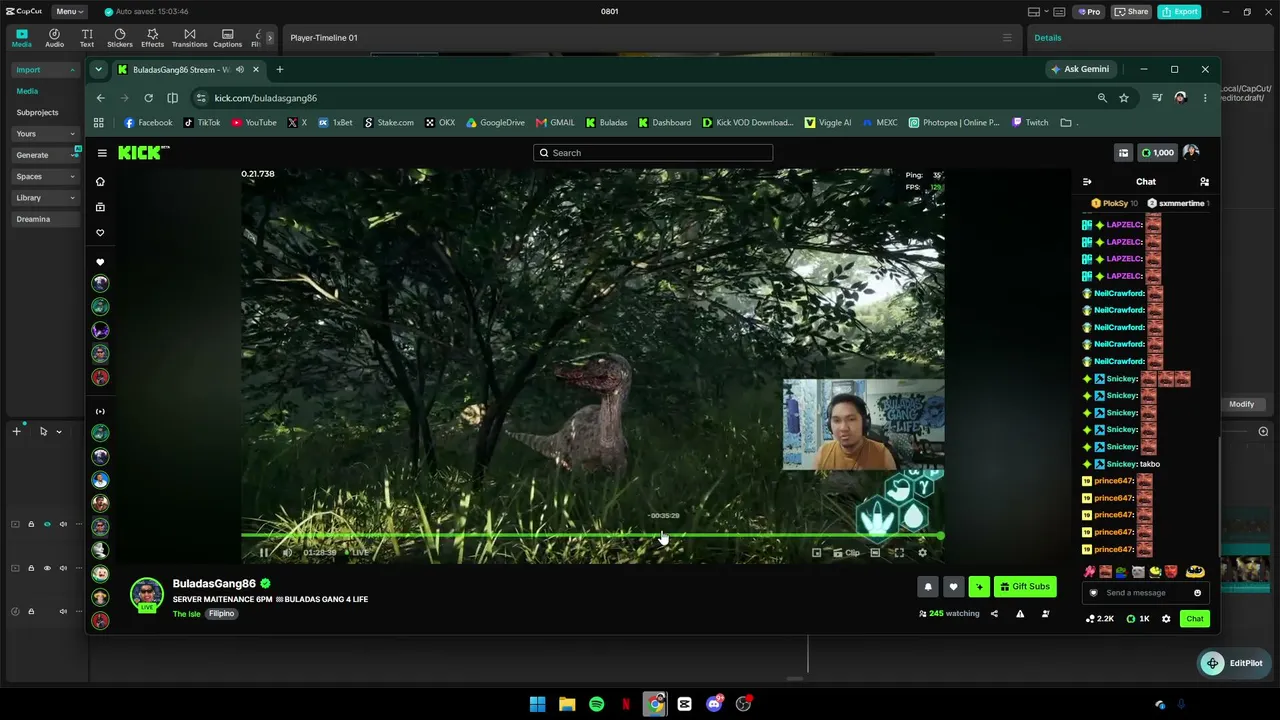Open the chat users list icon
The width and height of the screenshot is (1280, 720).
(1204, 182)
